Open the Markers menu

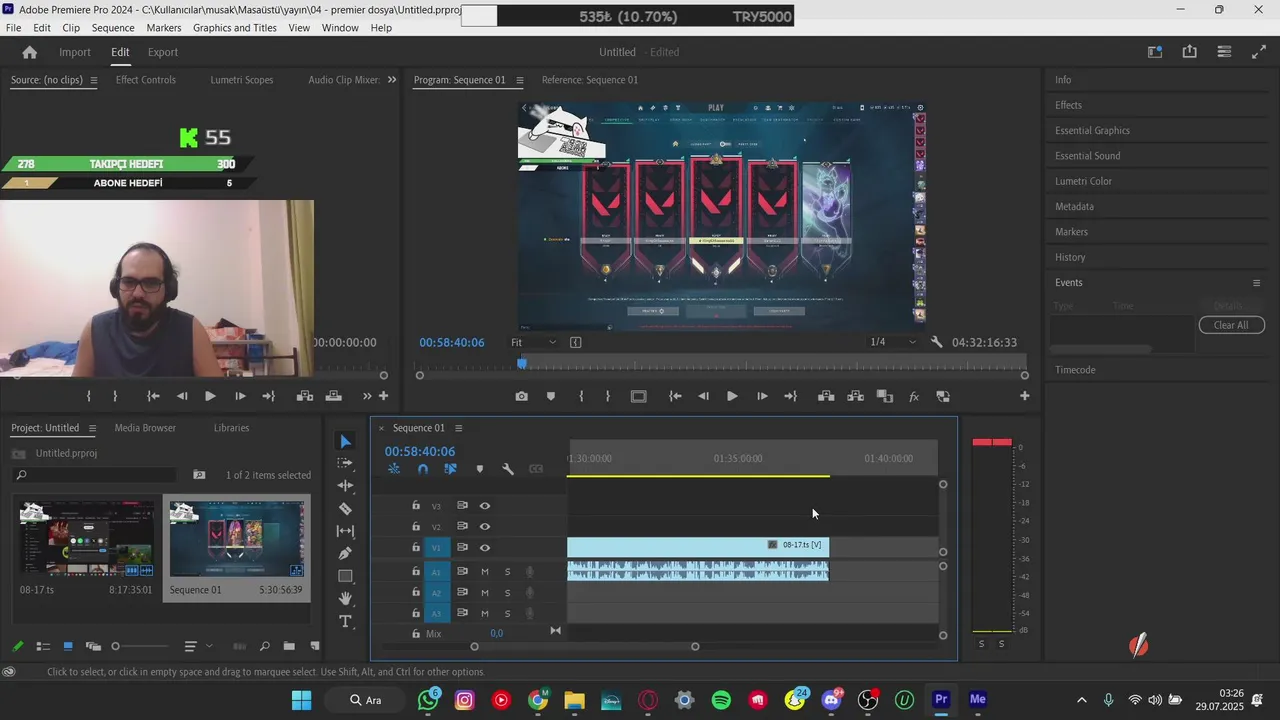pos(164,28)
